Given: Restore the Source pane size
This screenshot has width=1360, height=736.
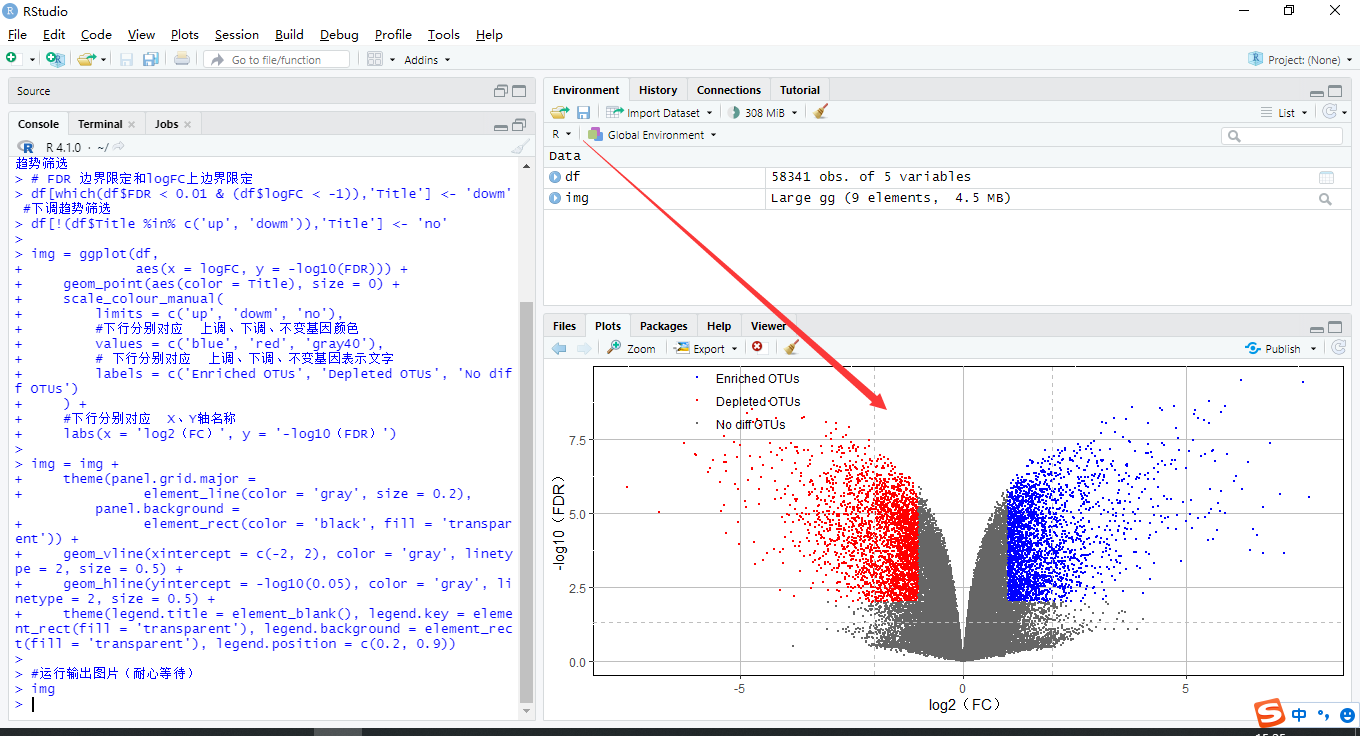Looking at the screenshot, I should (x=501, y=91).
